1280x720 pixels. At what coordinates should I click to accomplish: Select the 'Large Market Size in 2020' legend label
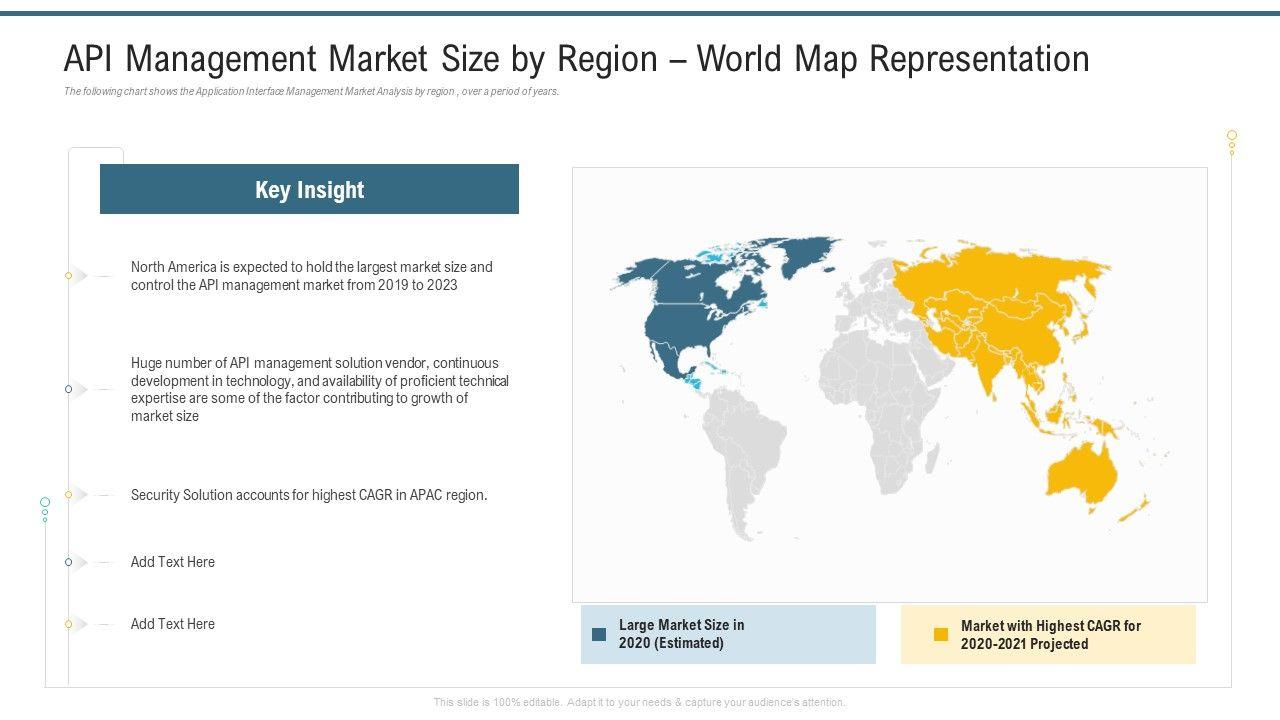[681, 634]
